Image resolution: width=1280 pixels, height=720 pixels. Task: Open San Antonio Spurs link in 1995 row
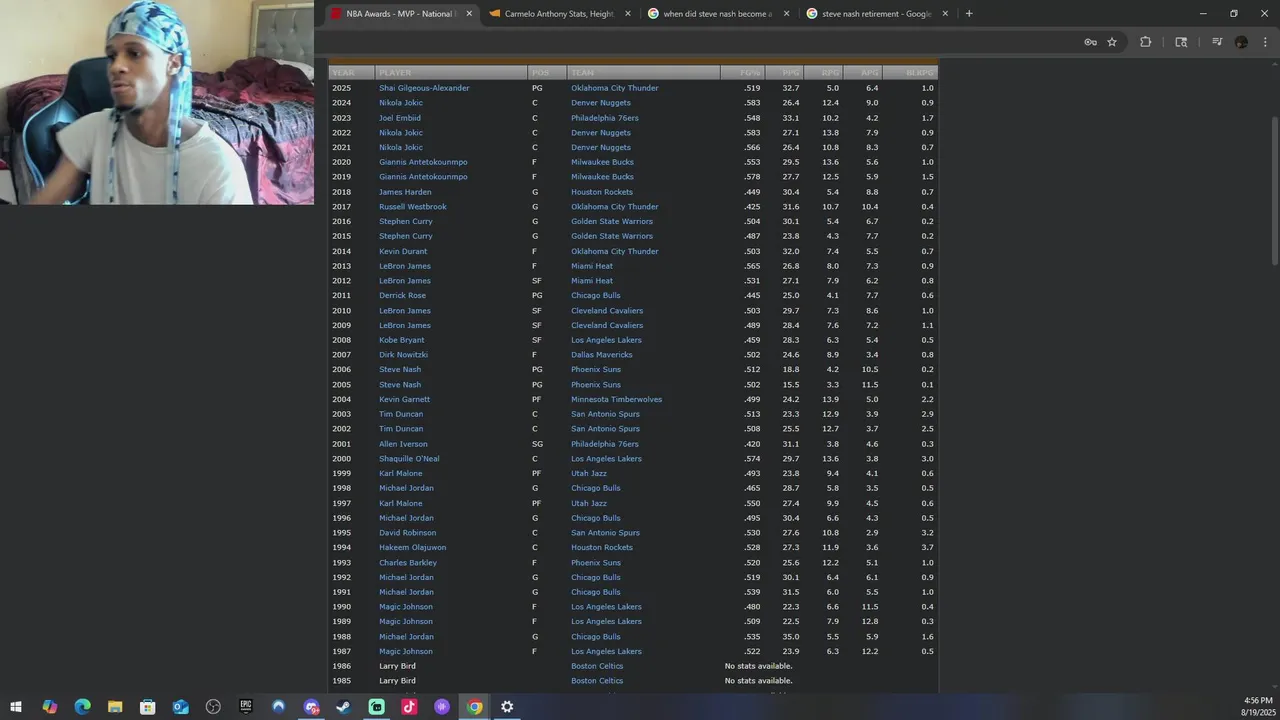pos(605,533)
